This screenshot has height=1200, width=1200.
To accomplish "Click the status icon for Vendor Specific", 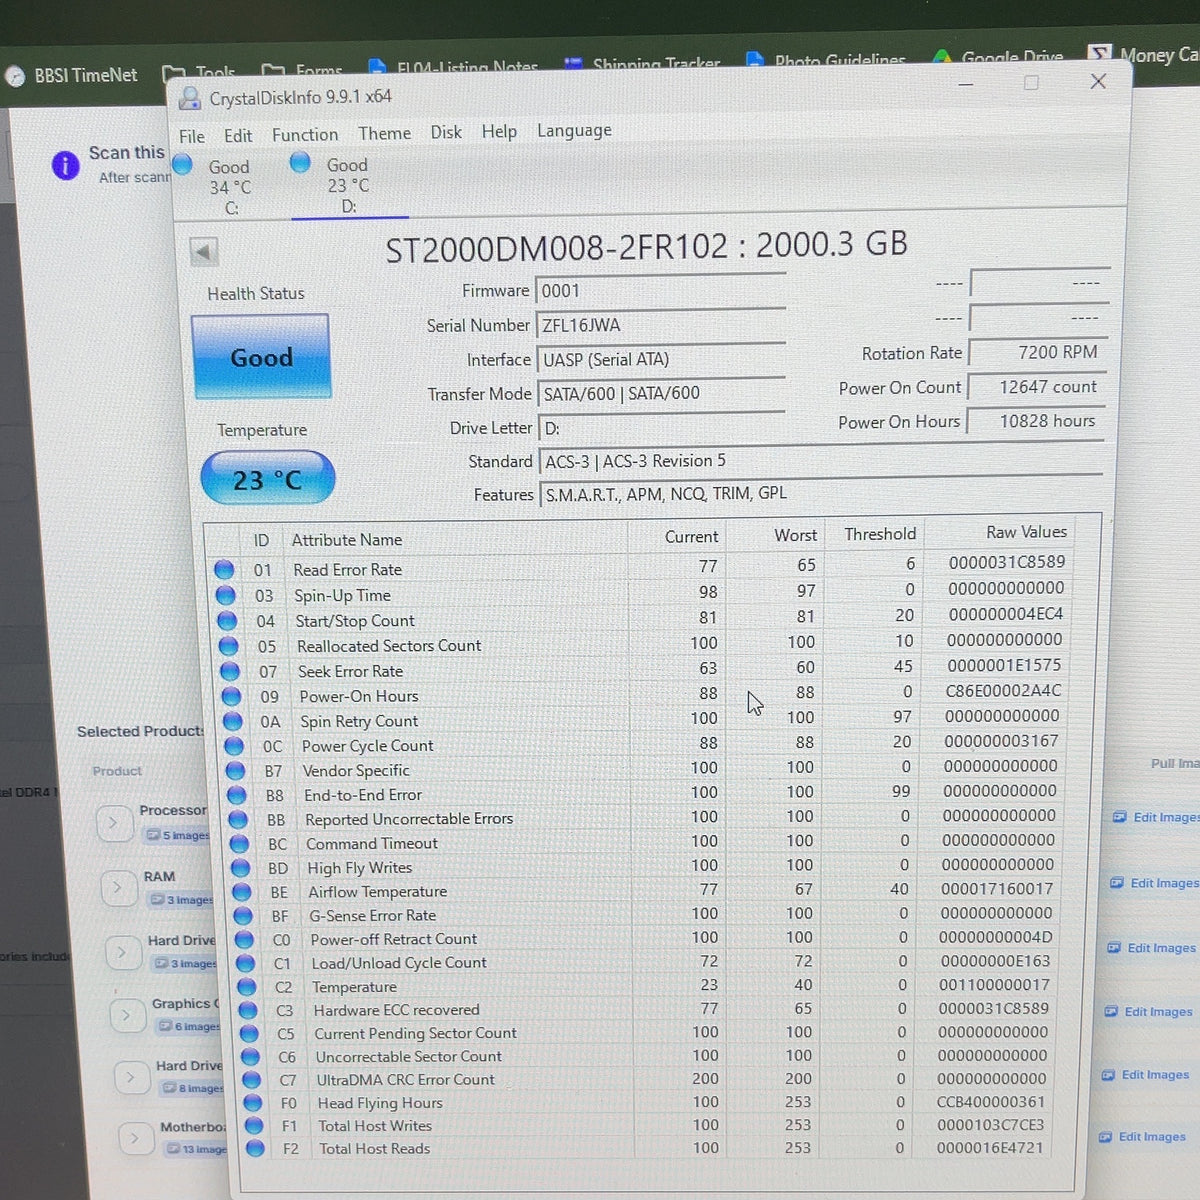I will (235, 771).
